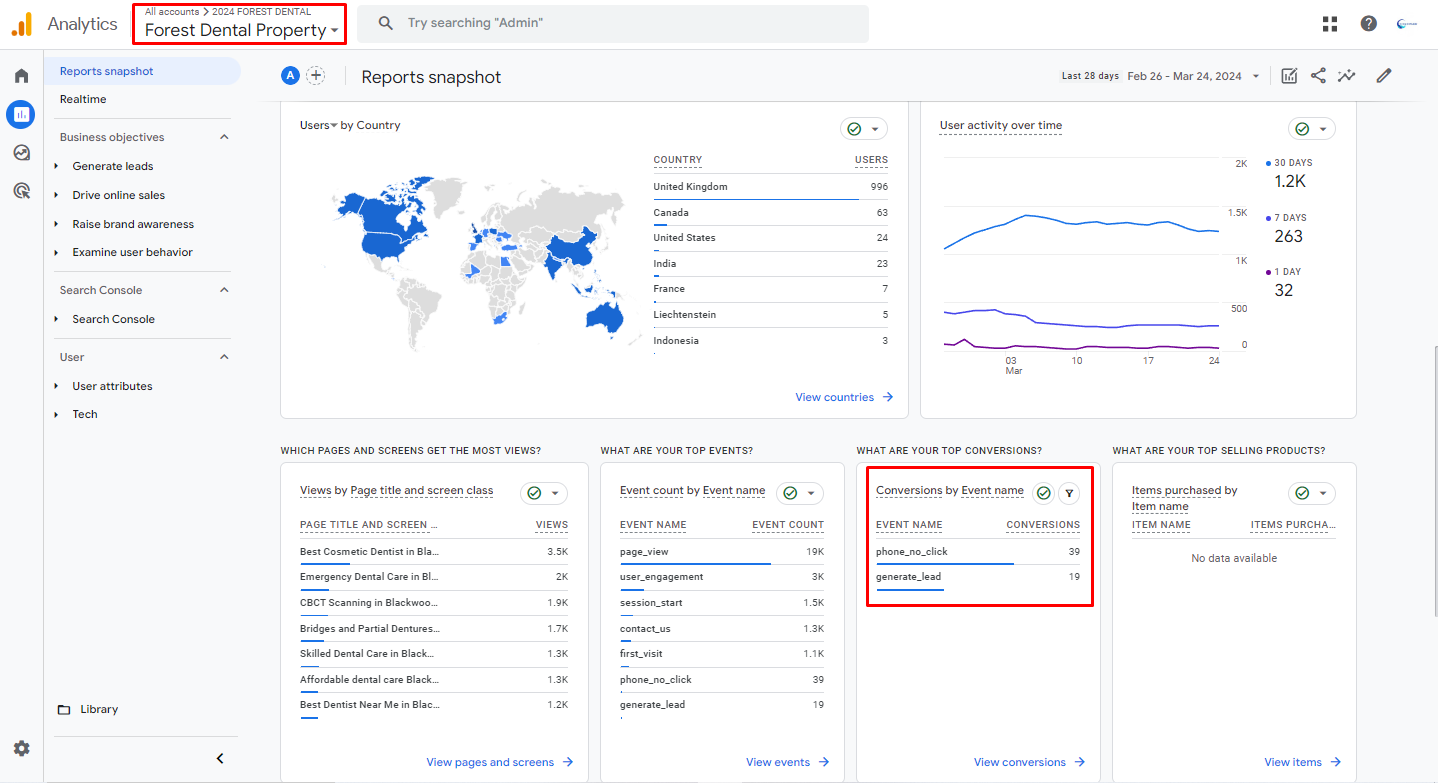1438x783 pixels.
Task: Open Users by Country data quality dropdown
Action: pyautogui.click(x=864, y=129)
